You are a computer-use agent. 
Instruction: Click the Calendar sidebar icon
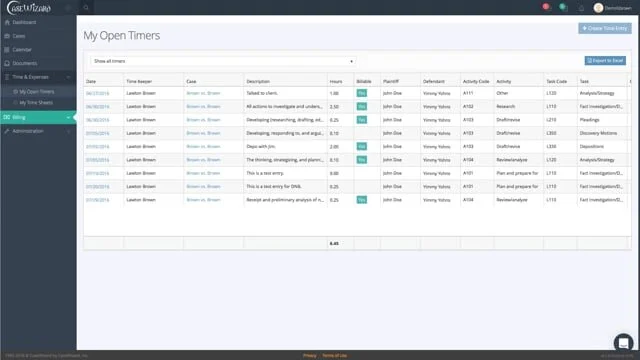[7, 49]
